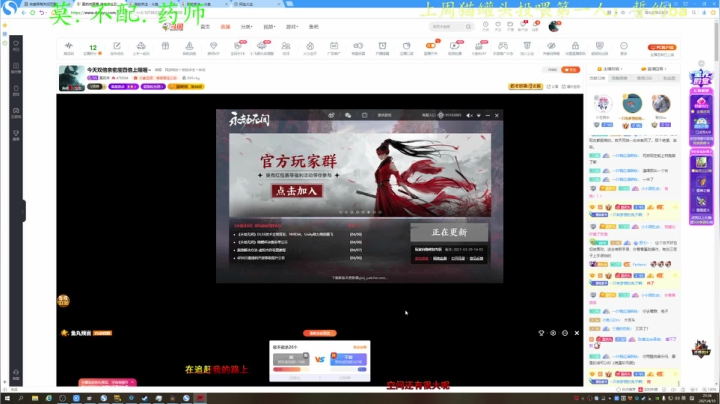Click the Weibo icon in game launcher
720x404 pixels.
click(x=331, y=115)
